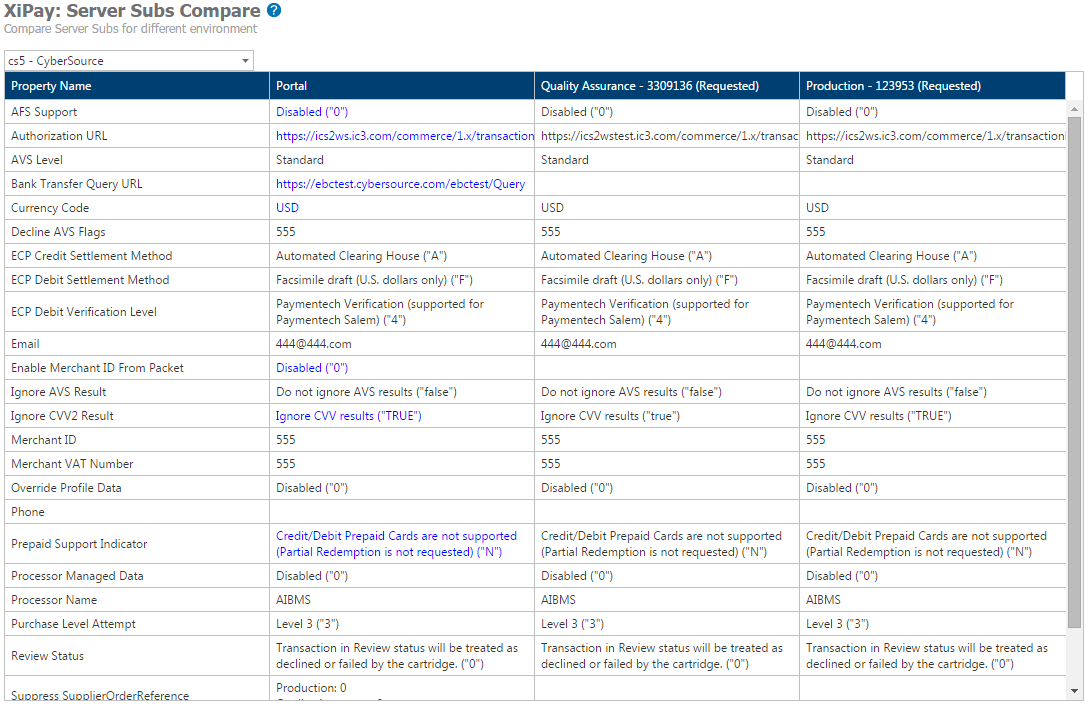Screen dimensions: 1088x704
Task: Click the scrollbar up arrow of the table
Action: click(x=1074, y=108)
